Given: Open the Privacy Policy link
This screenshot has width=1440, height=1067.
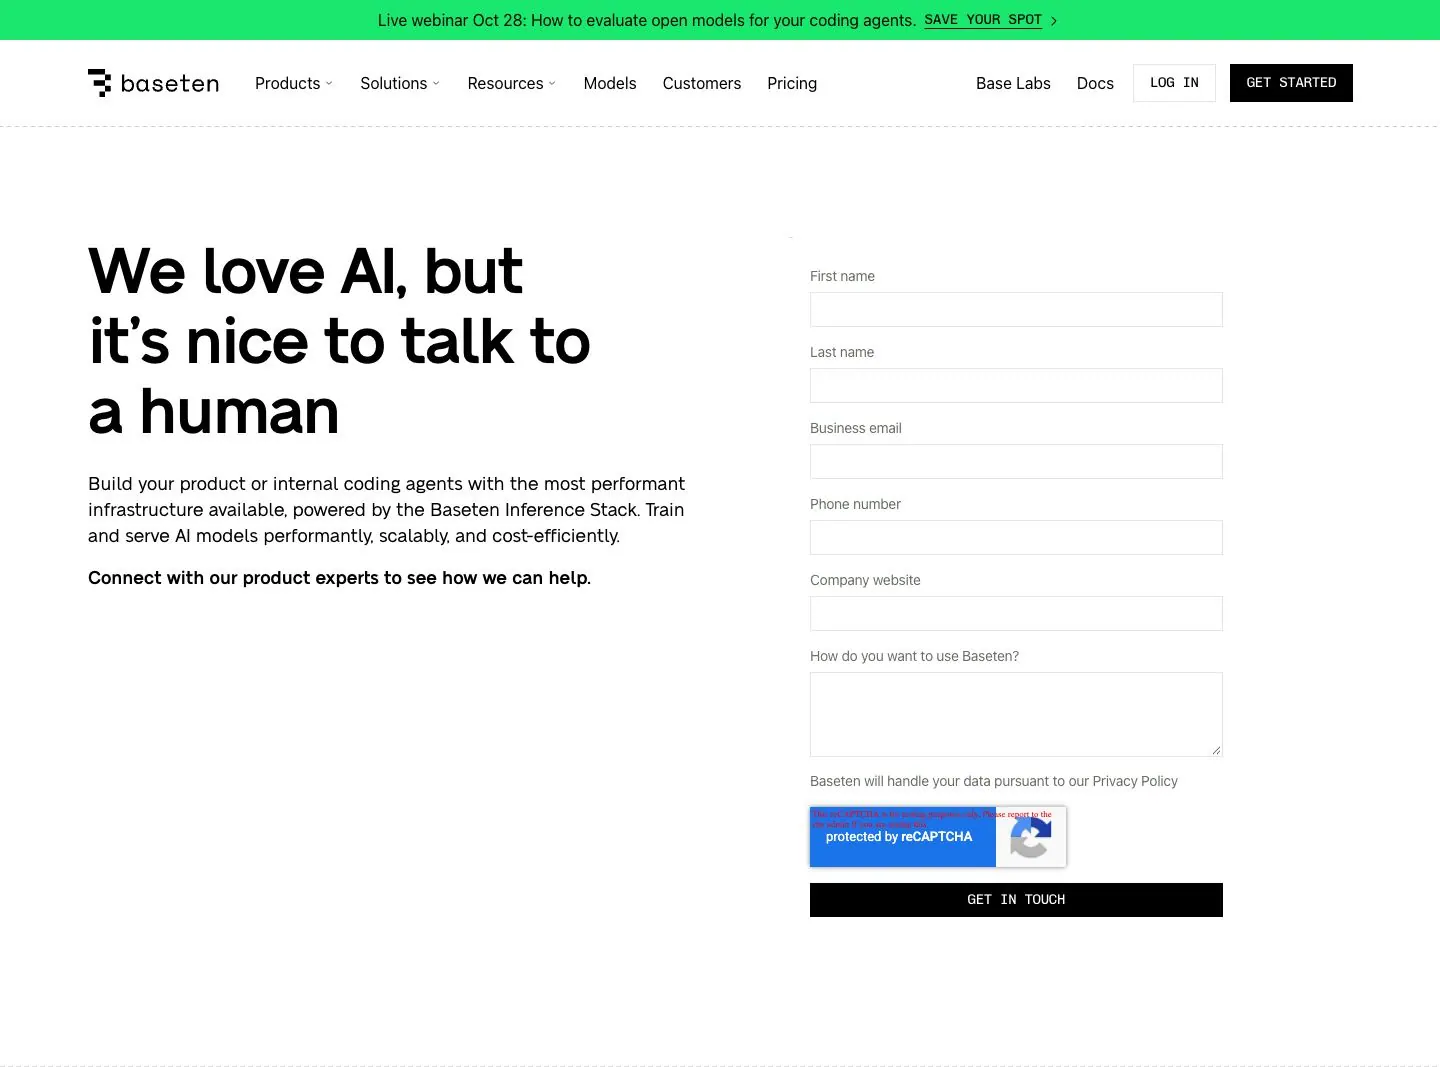Looking at the screenshot, I should [x=1135, y=781].
